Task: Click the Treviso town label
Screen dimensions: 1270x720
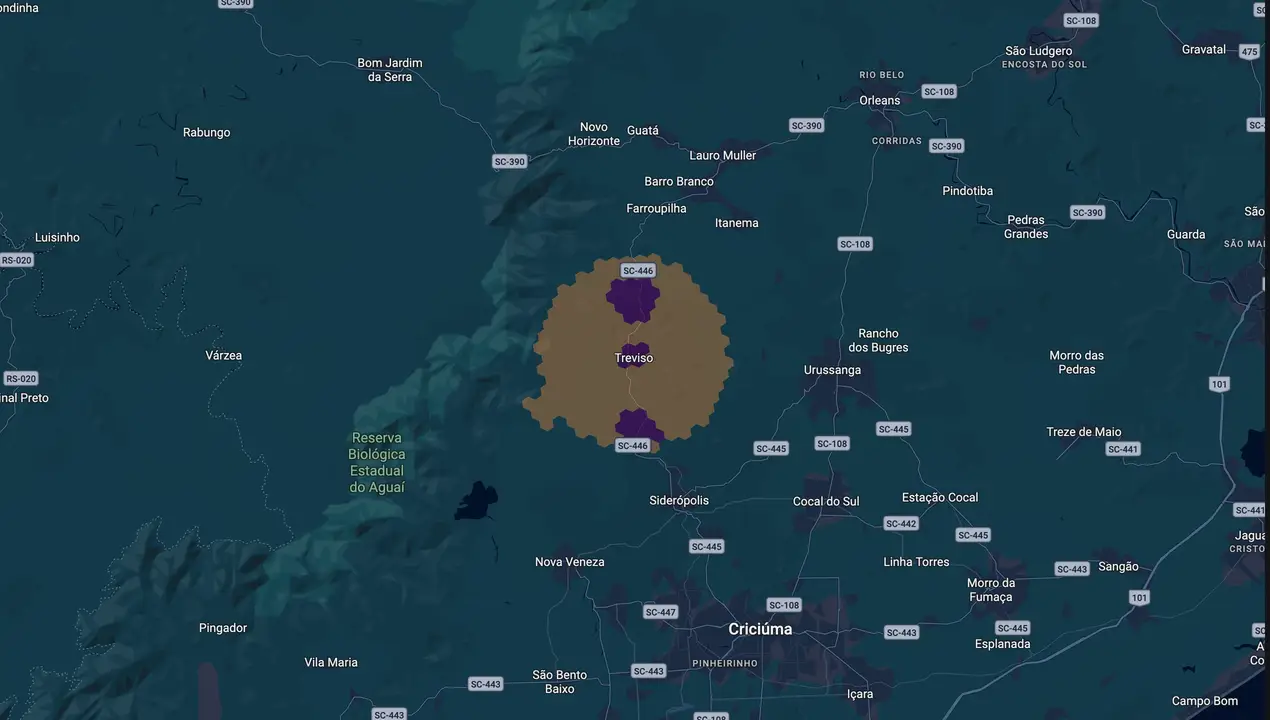Action: 634,358
